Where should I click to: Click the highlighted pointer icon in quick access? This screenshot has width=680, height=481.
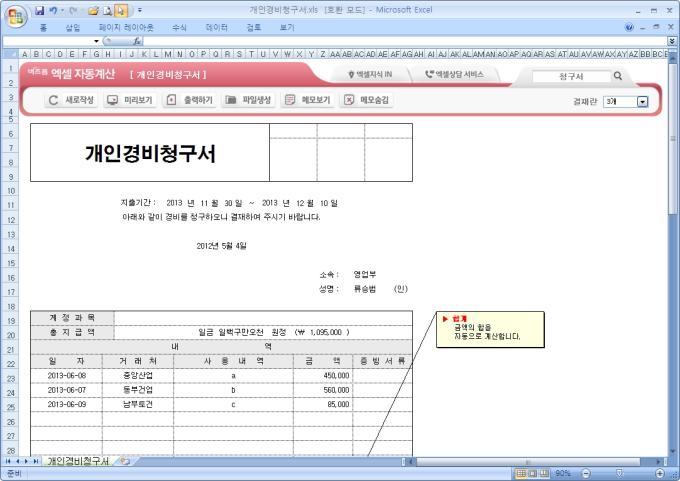click(121, 10)
